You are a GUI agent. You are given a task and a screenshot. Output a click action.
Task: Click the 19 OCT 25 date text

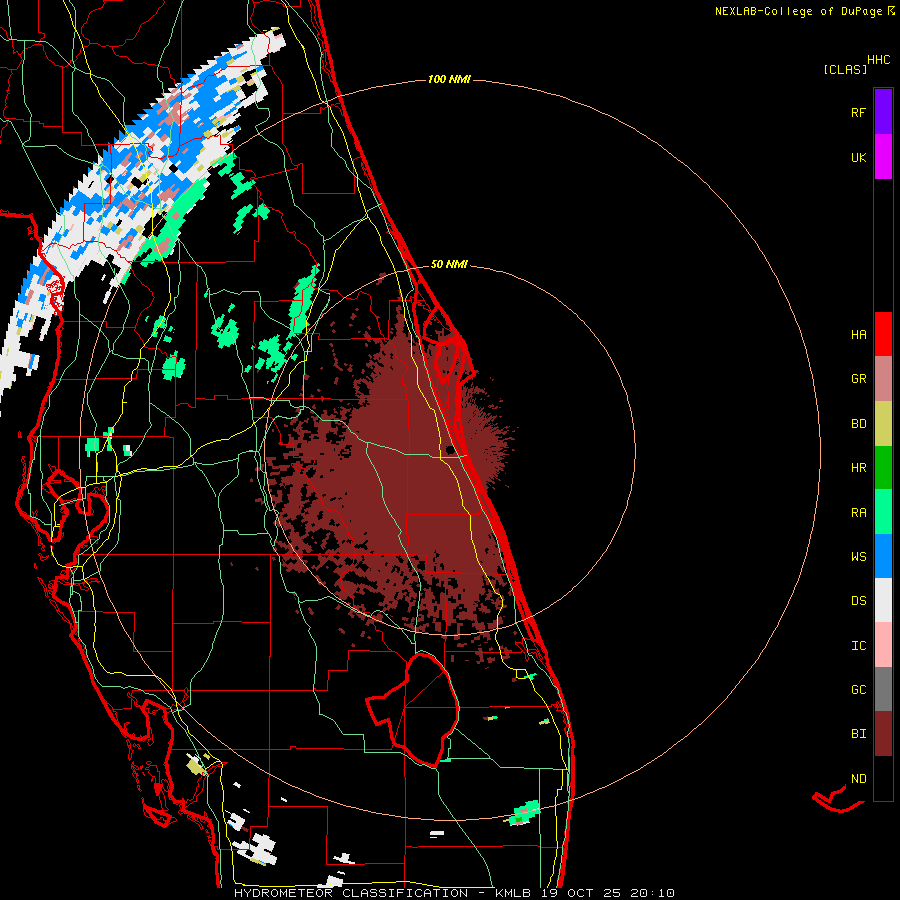[x=583, y=893]
